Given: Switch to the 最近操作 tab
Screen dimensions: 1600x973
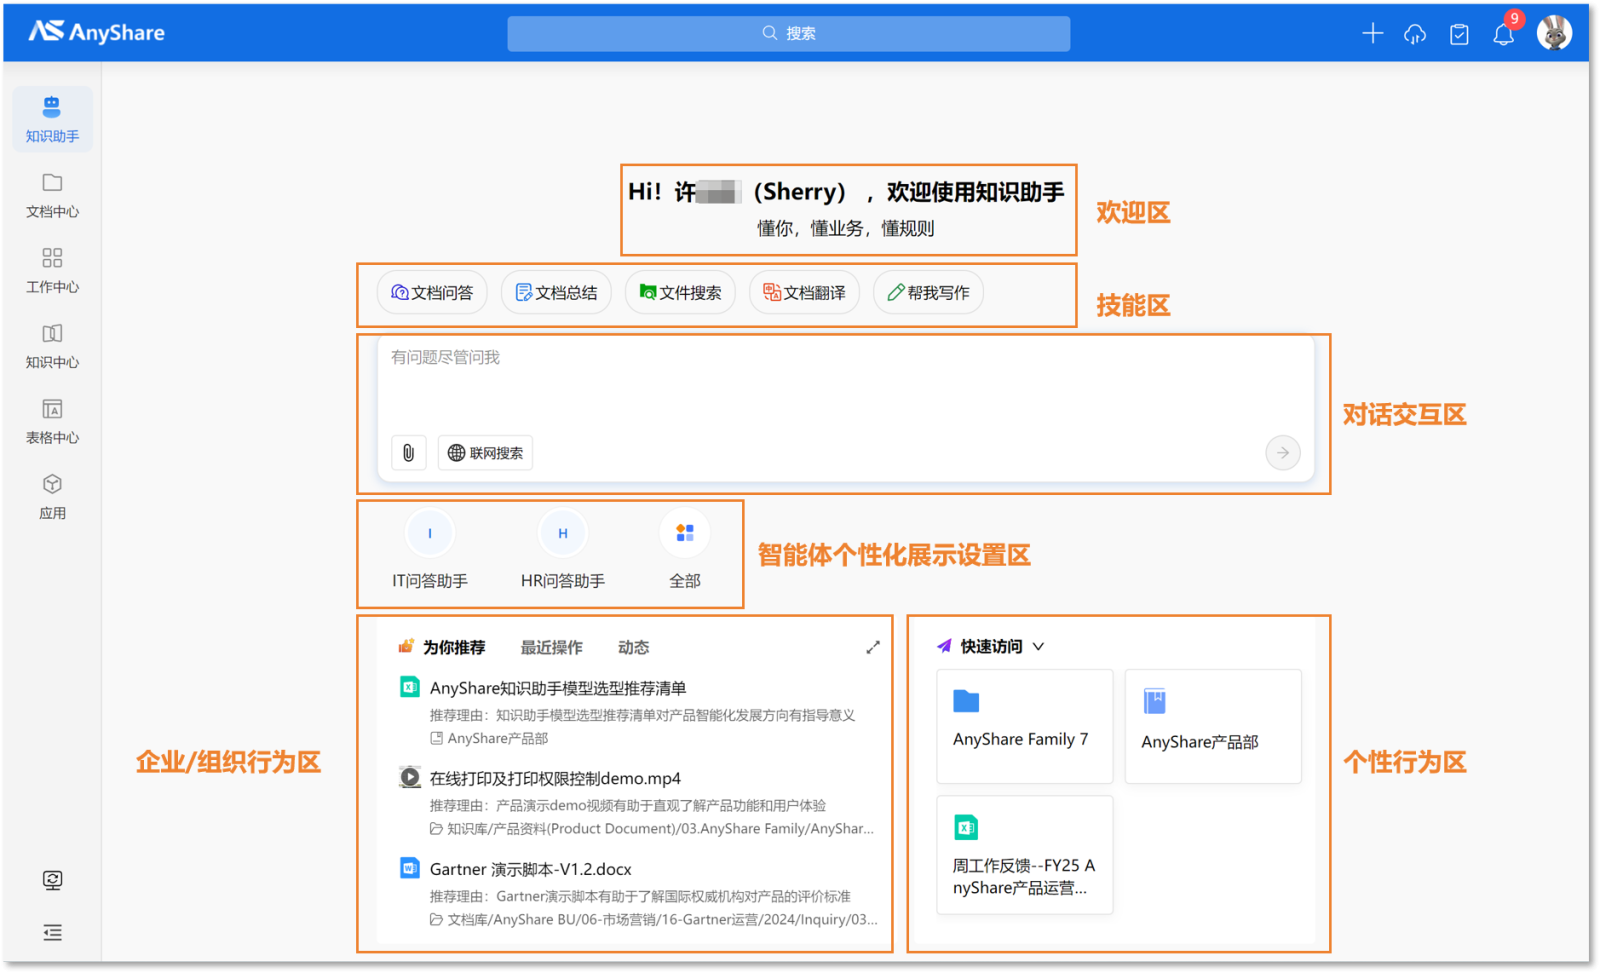Looking at the screenshot, I should pyautogui.click(x=551, y=648).
